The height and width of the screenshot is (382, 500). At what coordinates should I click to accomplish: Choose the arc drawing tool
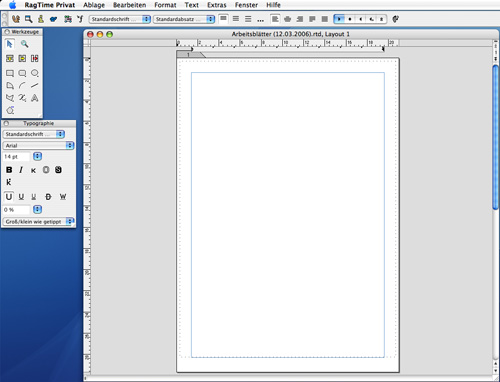pos(22,86)
